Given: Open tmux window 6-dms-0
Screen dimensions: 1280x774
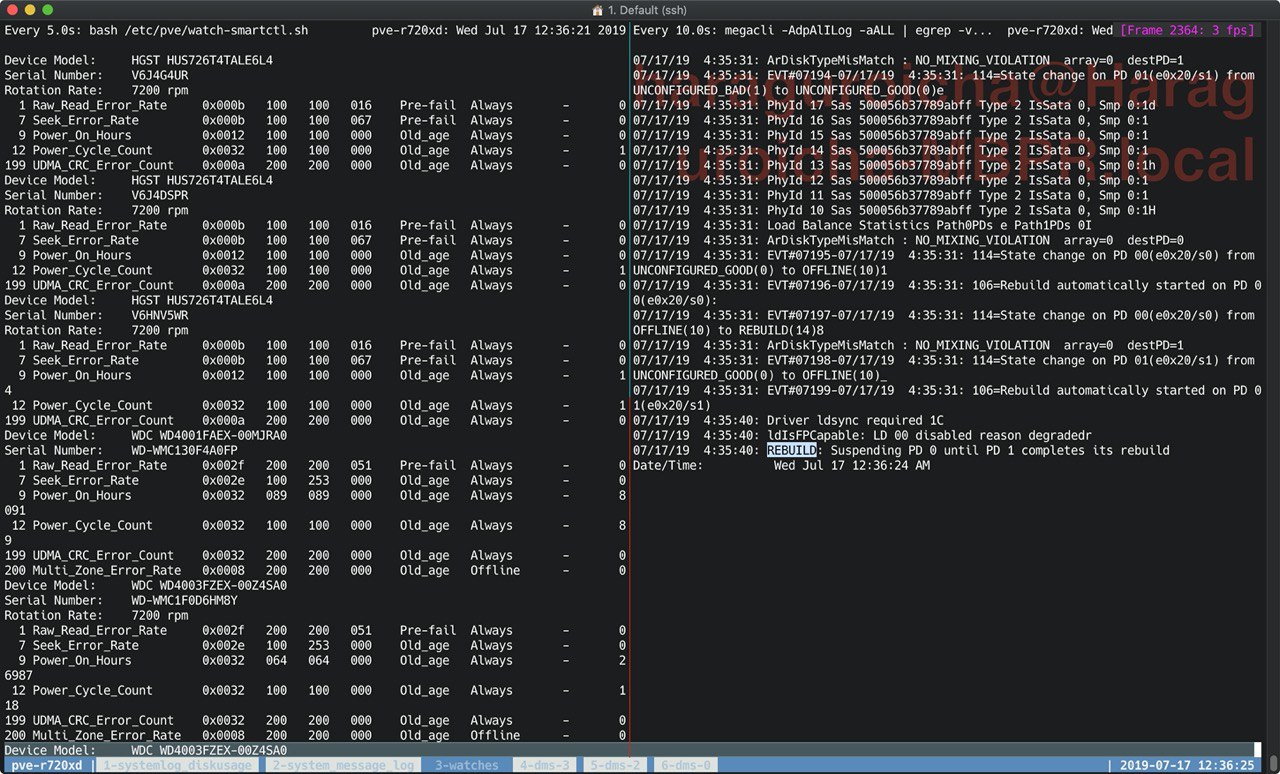Looking at the screenshot, I should (685, 765).
